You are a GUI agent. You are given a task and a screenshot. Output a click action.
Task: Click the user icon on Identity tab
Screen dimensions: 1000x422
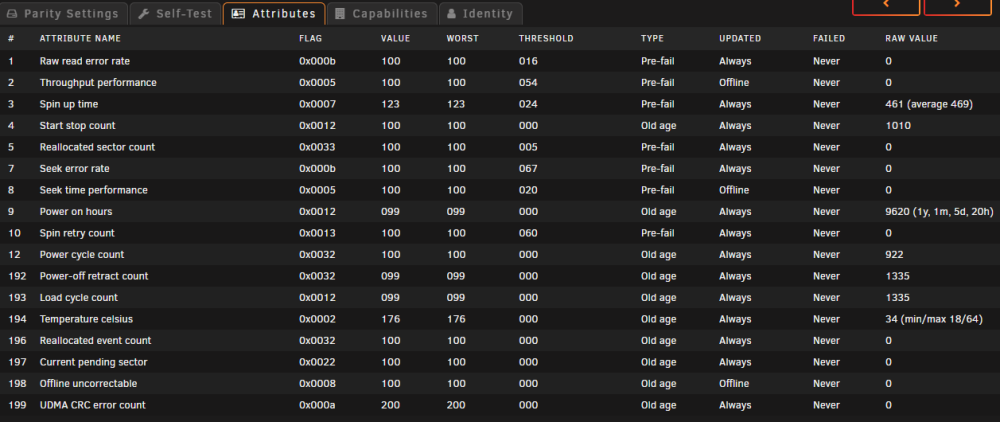click(x=452, y=13)
